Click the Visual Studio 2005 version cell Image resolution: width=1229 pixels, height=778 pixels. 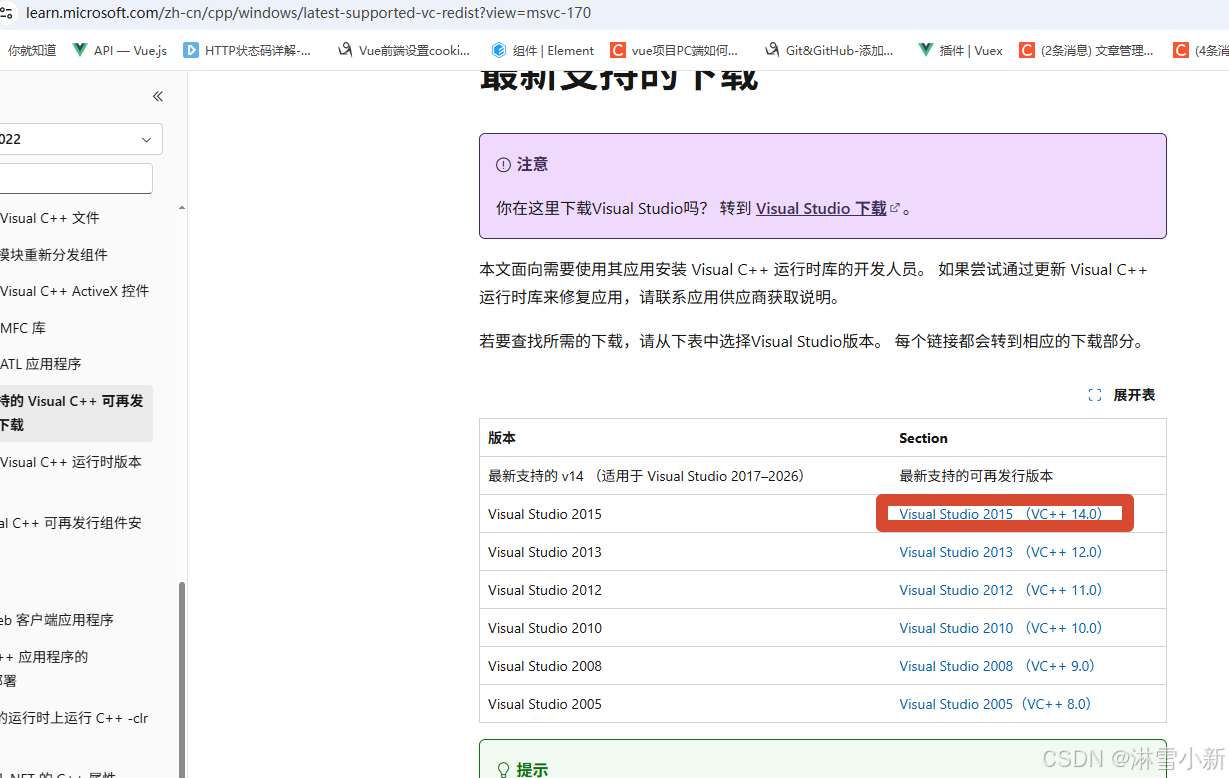click(685, 704)
